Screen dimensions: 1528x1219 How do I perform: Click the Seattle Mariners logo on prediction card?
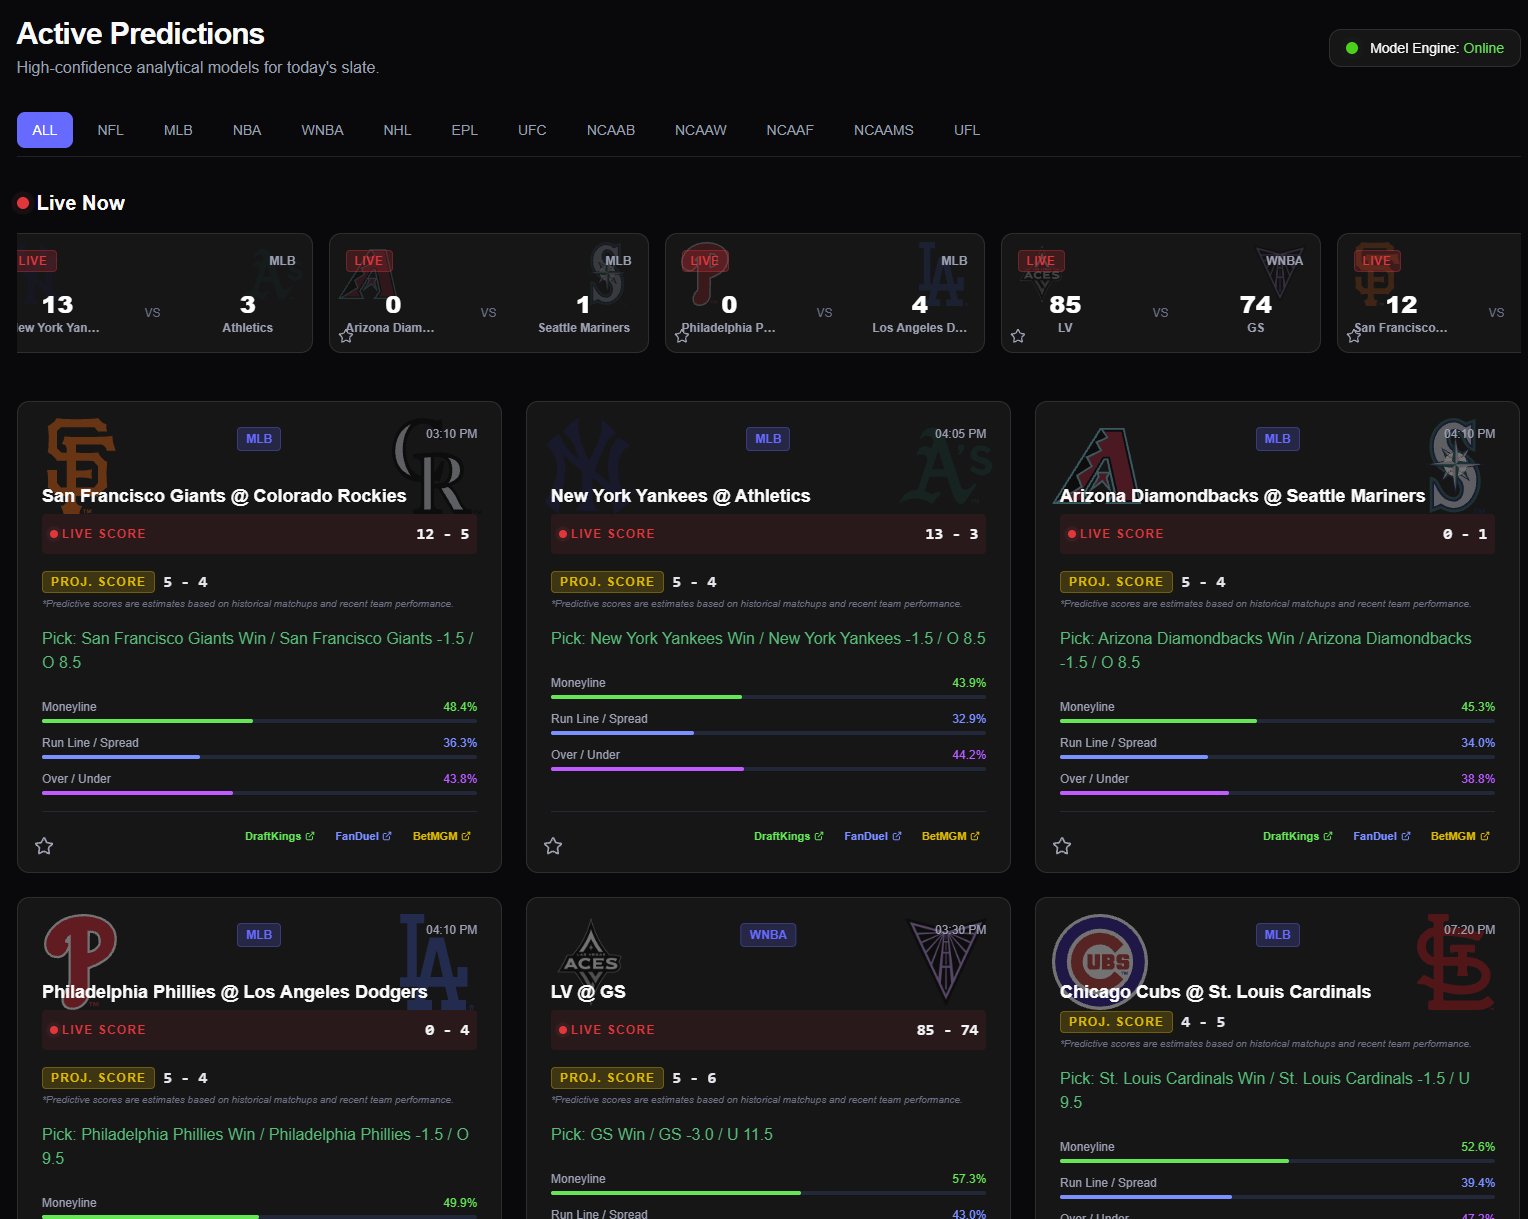(1455, 466)
